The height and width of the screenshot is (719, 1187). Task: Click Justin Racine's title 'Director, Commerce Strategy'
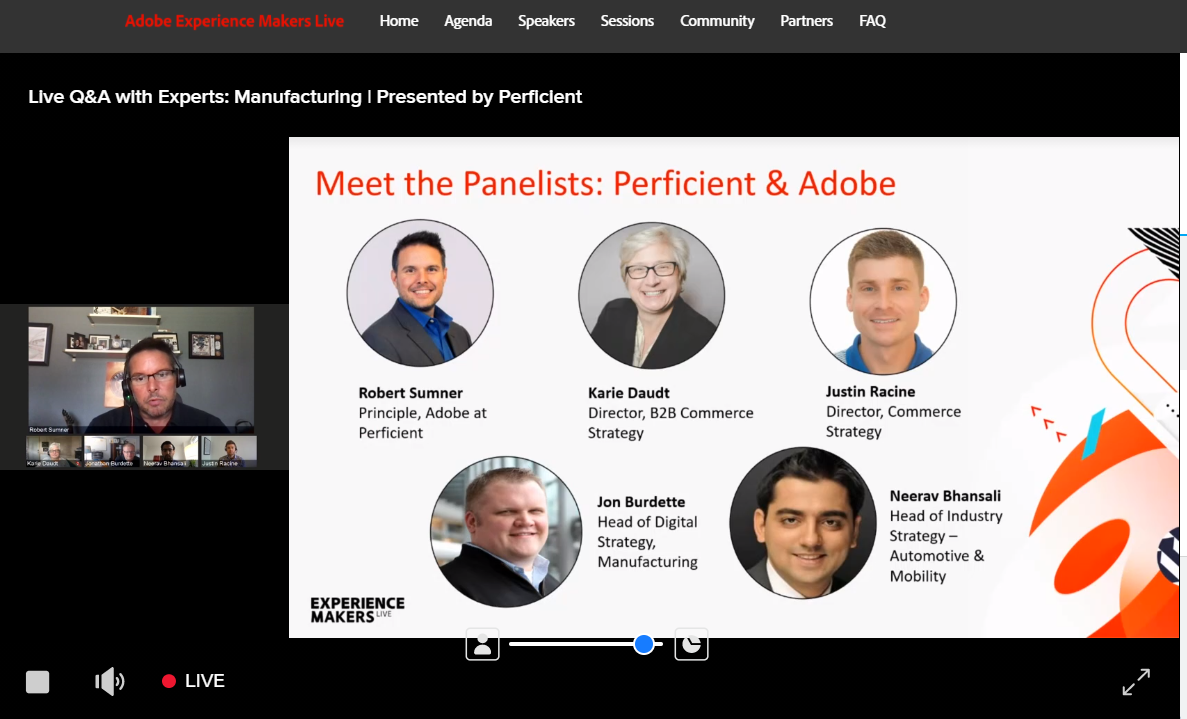pos(893,422)
